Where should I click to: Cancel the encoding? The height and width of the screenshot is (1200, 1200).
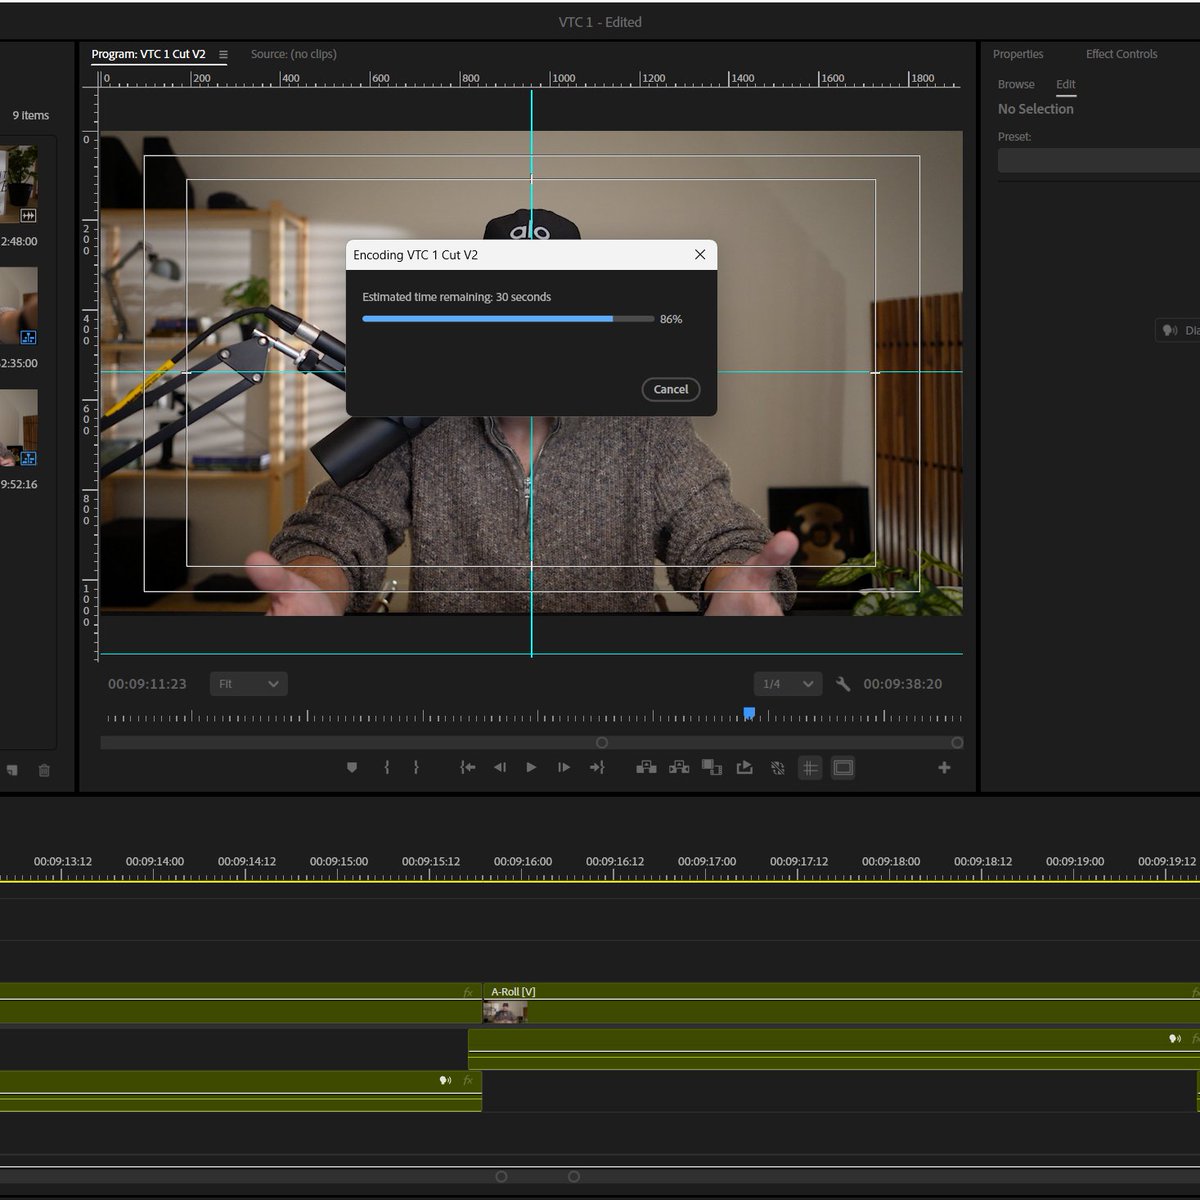coord(671,390)
